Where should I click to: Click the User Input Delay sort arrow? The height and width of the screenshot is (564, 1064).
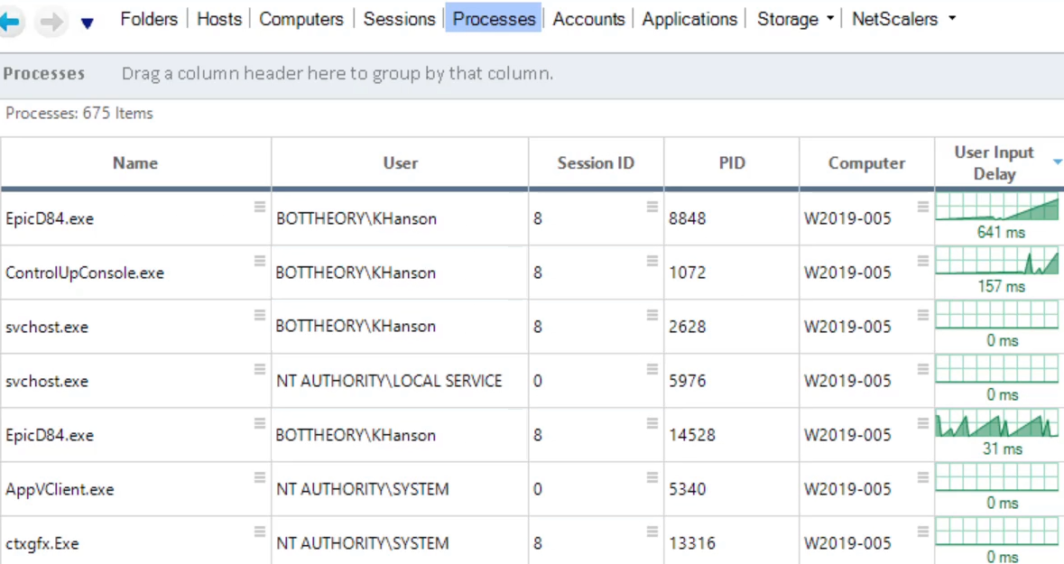(1057, 162)
